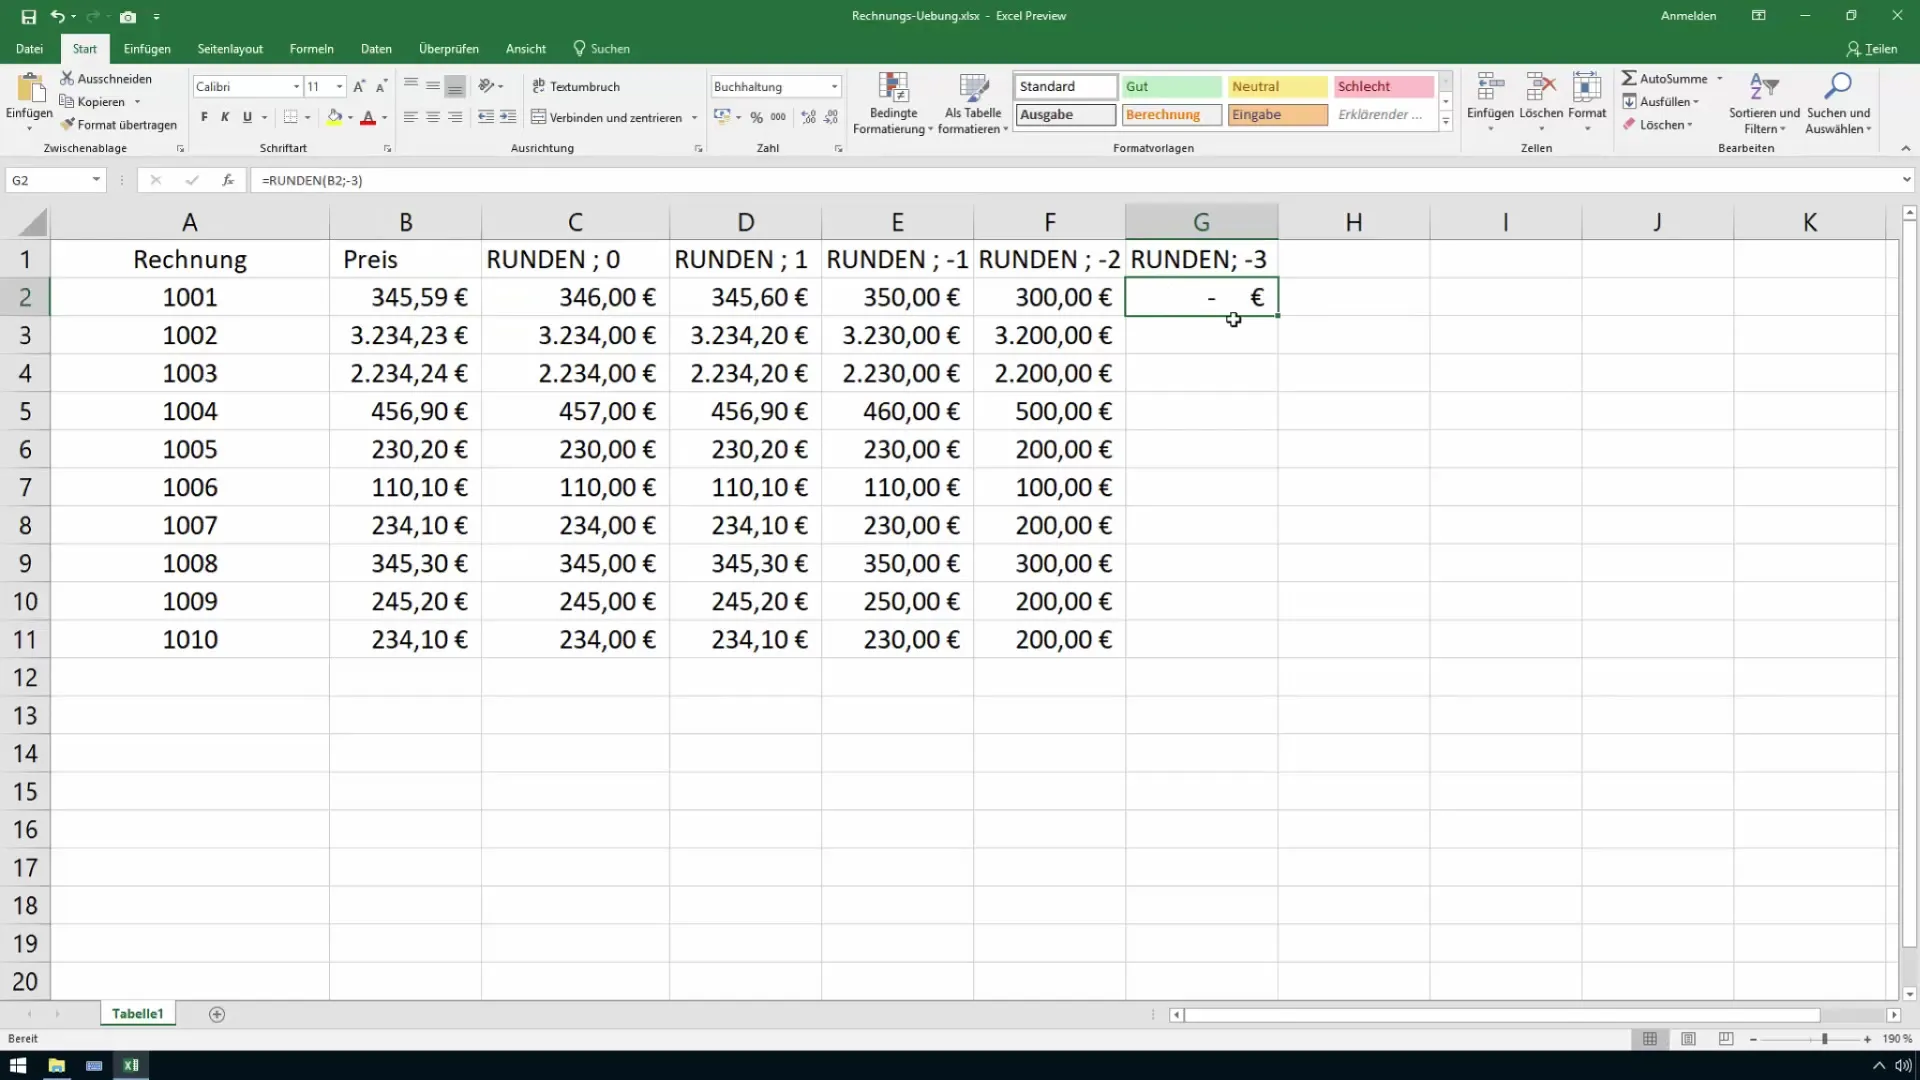
Task: Click the AutoSumme sigma icon
Action: click(1629, 78)
